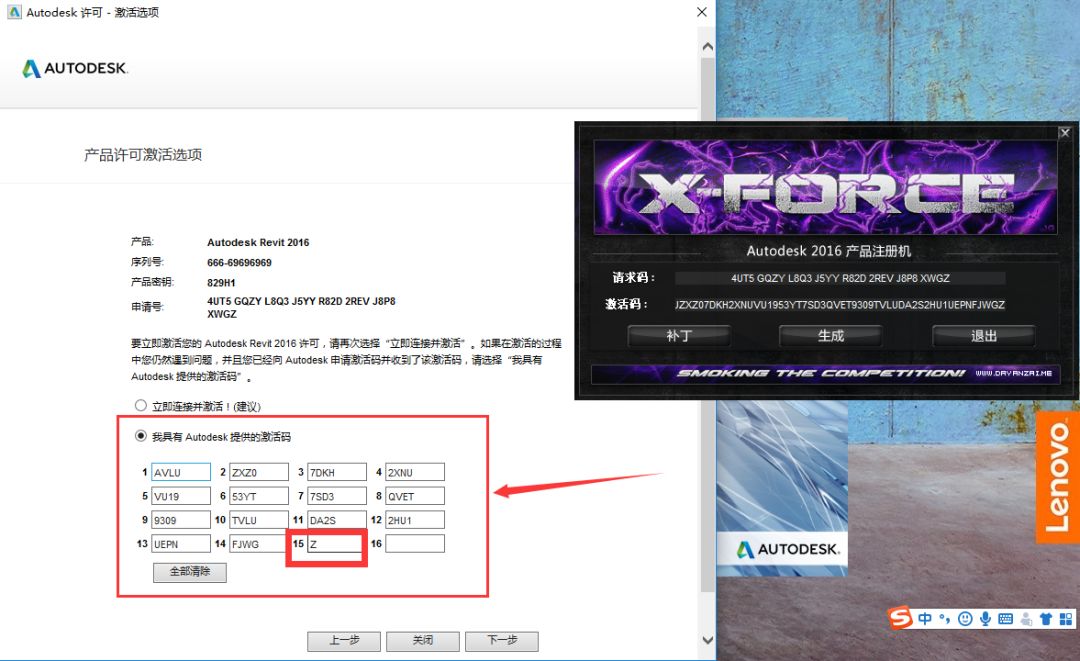Image resolution: width=1080 pixels, height=661 pixels.
Task: Click the vertical scrollbar thumb in license dialog
Action: [x=707, y=324]
